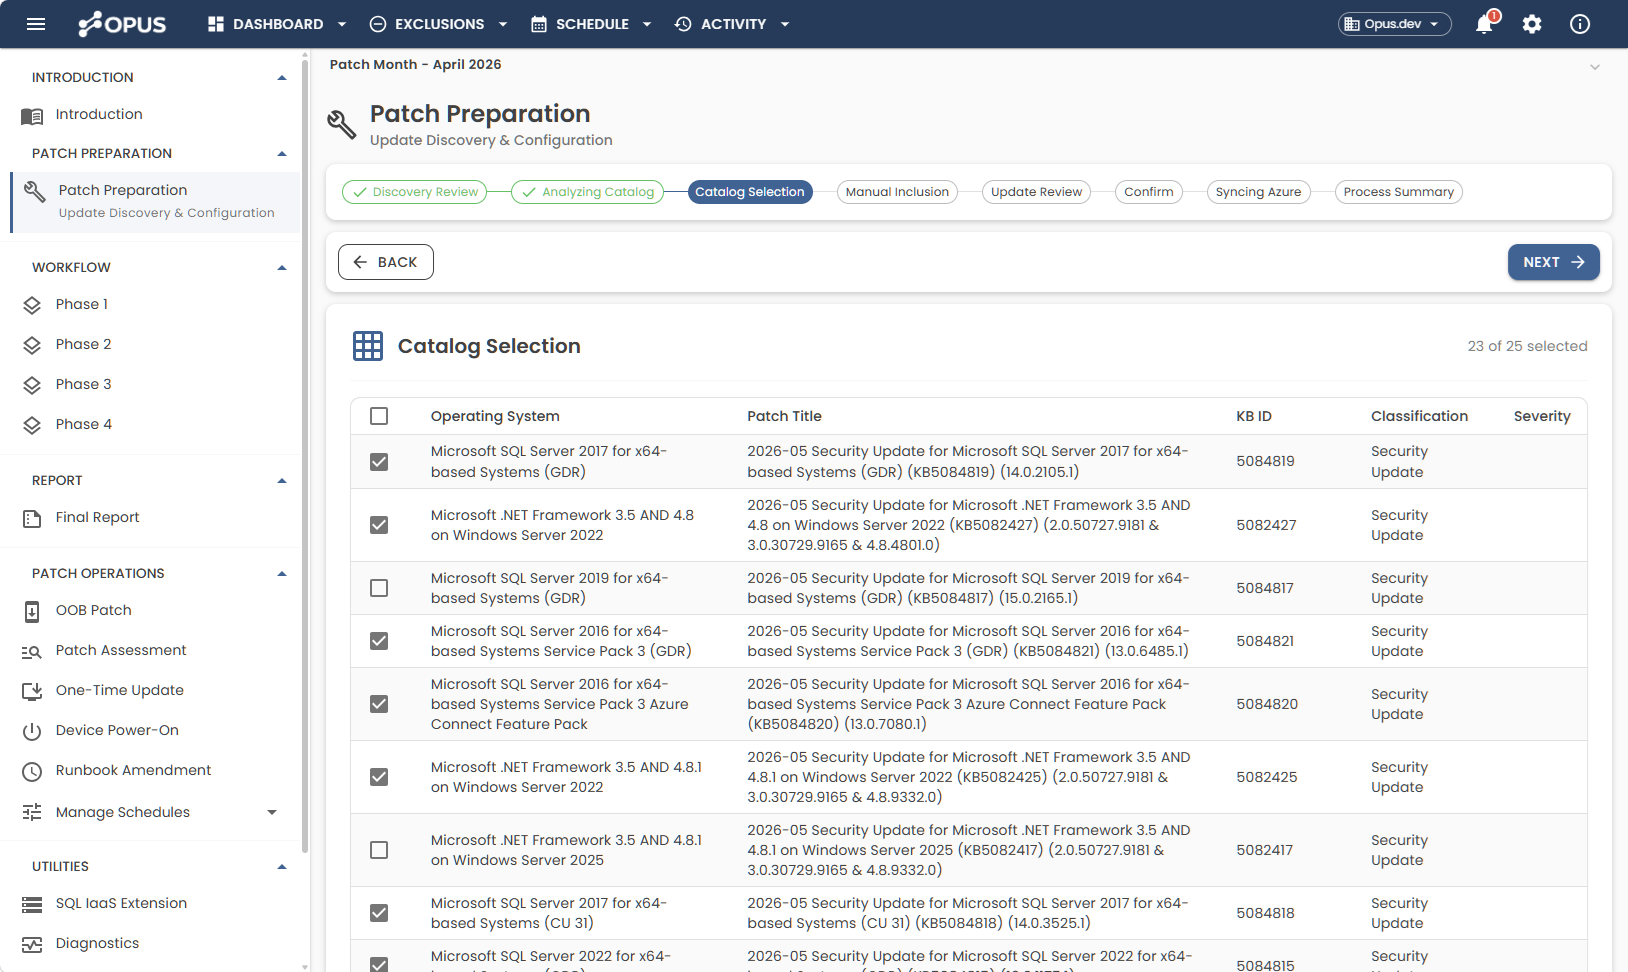Click the Dashboard grid icon in top bar
Screen dimensions: 1628x972
click(x=216, y=24)
